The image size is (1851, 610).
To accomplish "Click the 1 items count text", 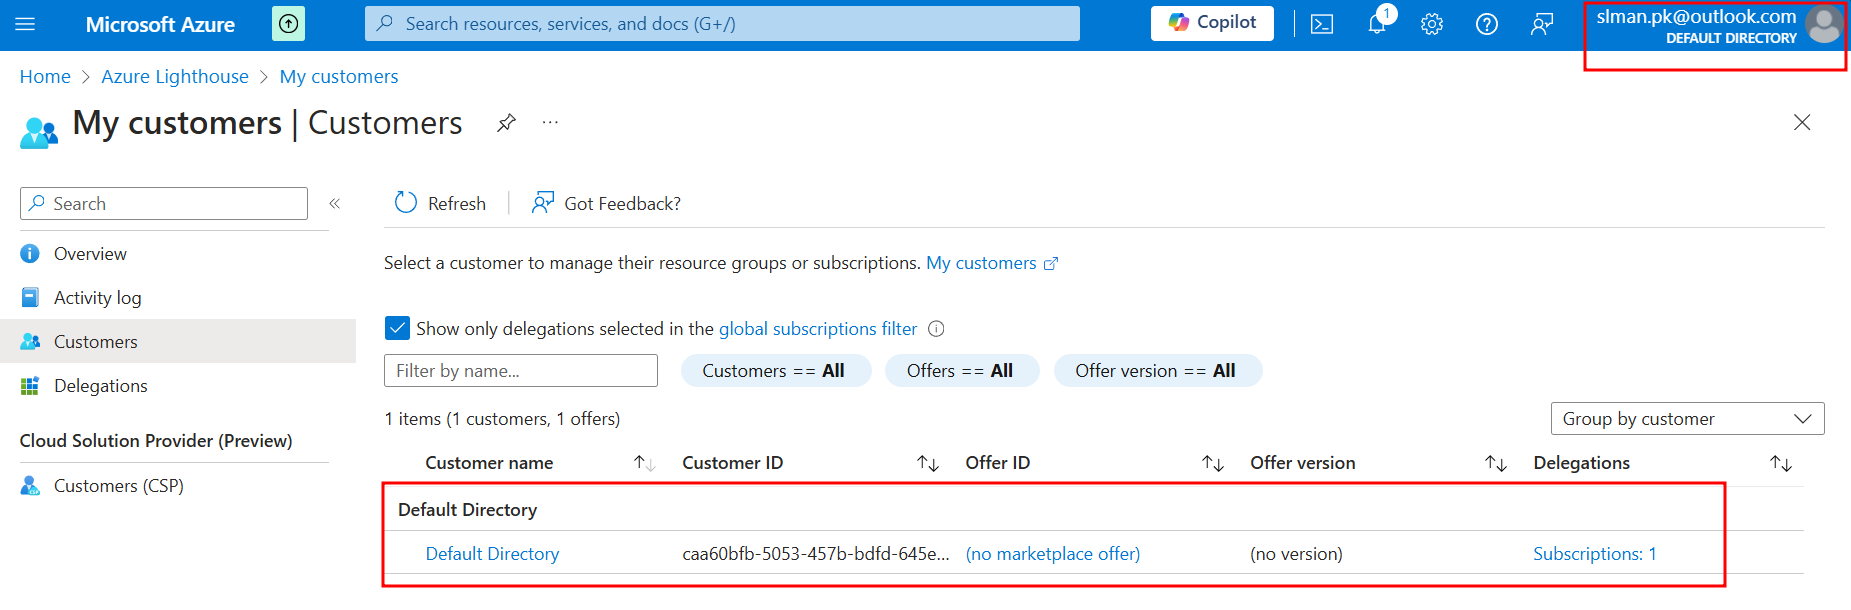I will (502, 419).
